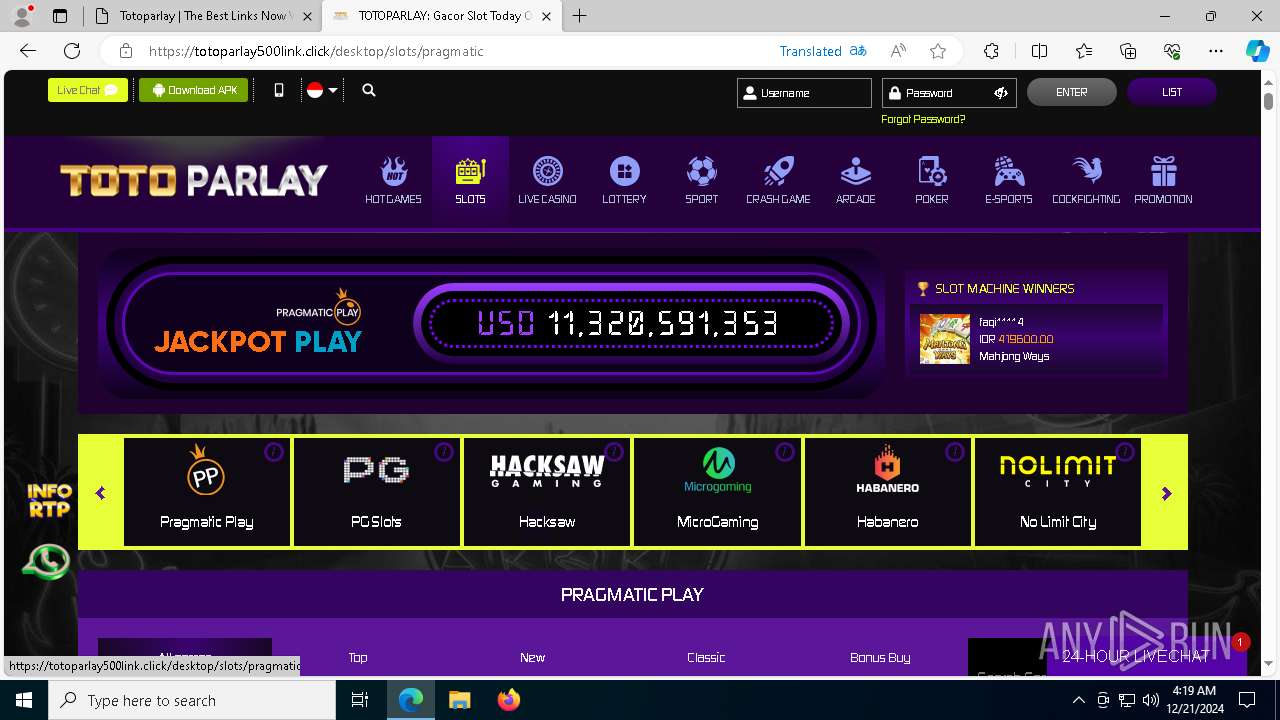Open the Hot Games category
Image resolution: width=1280 pixels, height=720 pixels.
tap(393, 181)
